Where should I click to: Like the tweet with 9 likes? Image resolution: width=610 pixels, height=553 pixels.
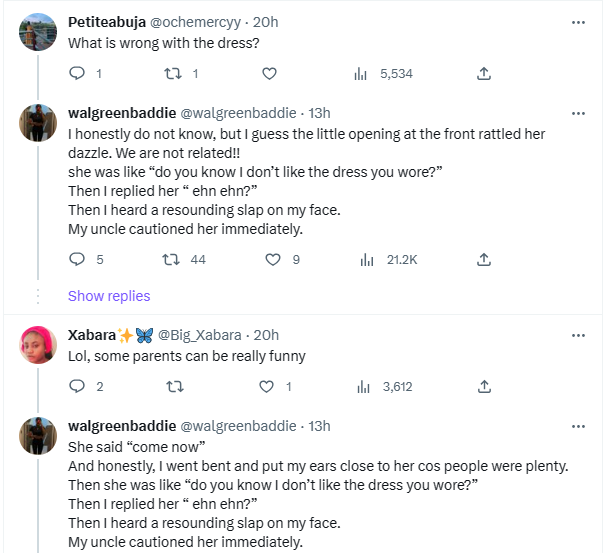tap(272, 259)
